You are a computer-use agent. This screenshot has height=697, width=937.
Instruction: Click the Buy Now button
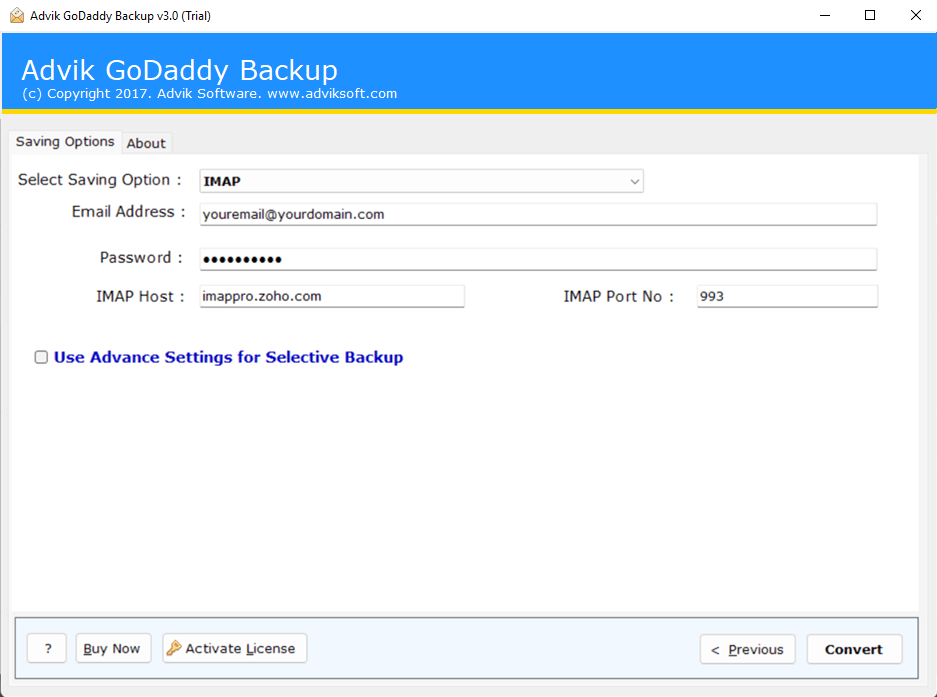(113, 649)
